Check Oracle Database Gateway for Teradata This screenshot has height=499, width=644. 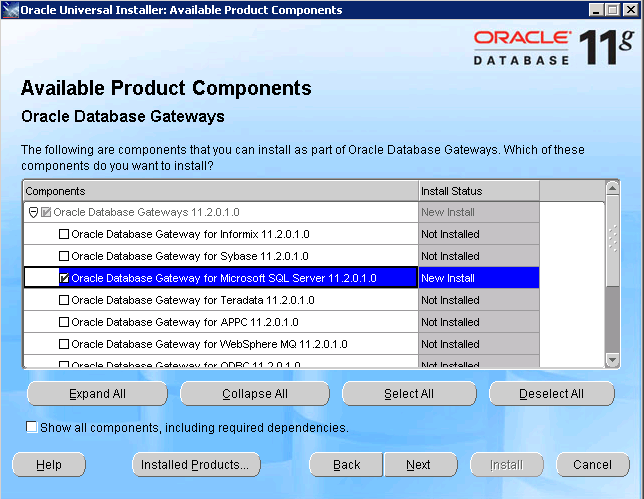tap(64, 300)
